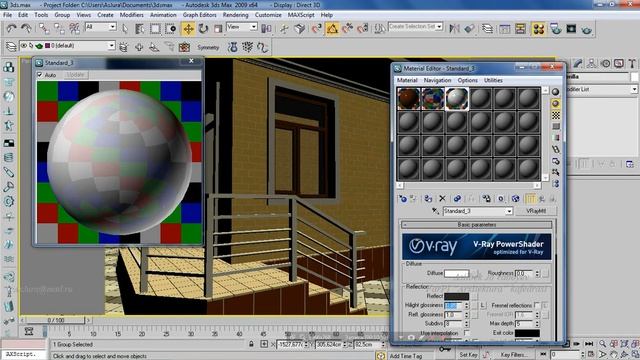640x360 pixels.
Task: Open Material Editor four-spheres icon
Action: coord(539,29)
